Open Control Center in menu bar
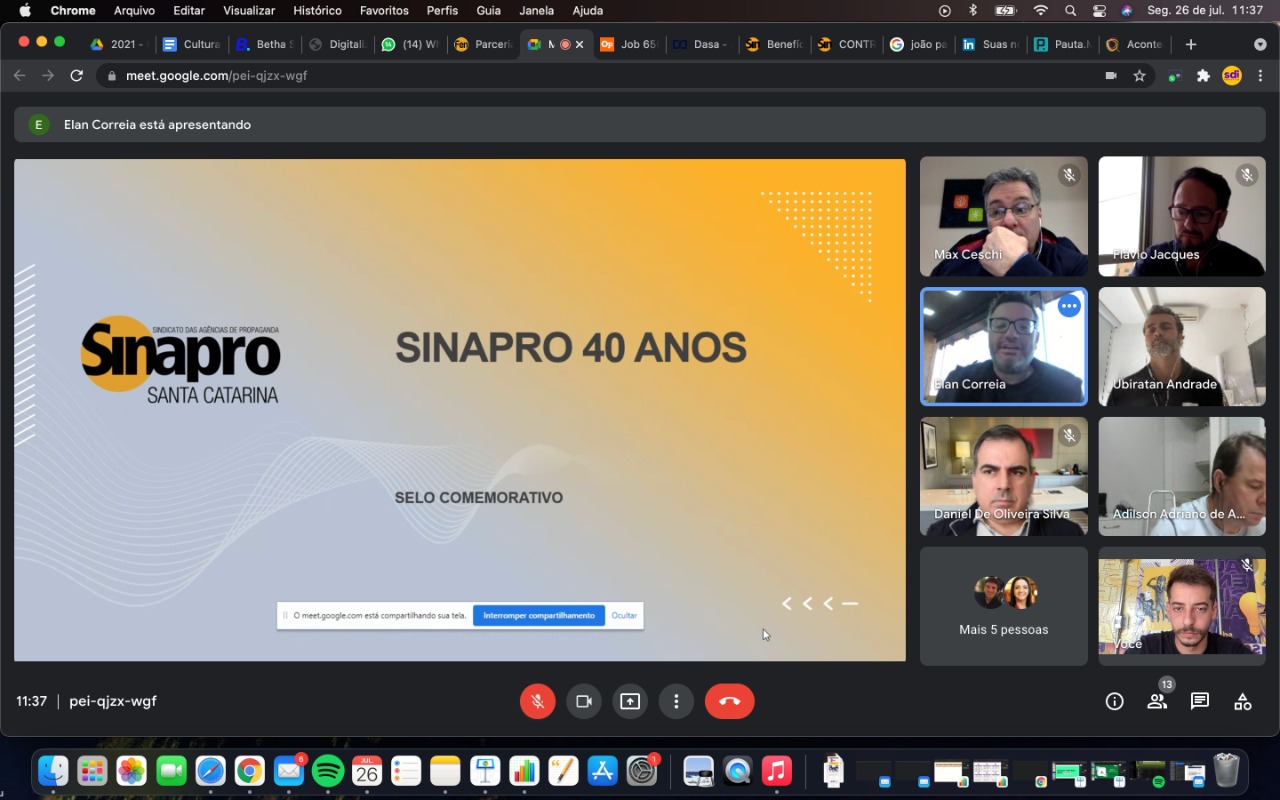The width and height of the screenshot is (1280, 800). 1099,11
